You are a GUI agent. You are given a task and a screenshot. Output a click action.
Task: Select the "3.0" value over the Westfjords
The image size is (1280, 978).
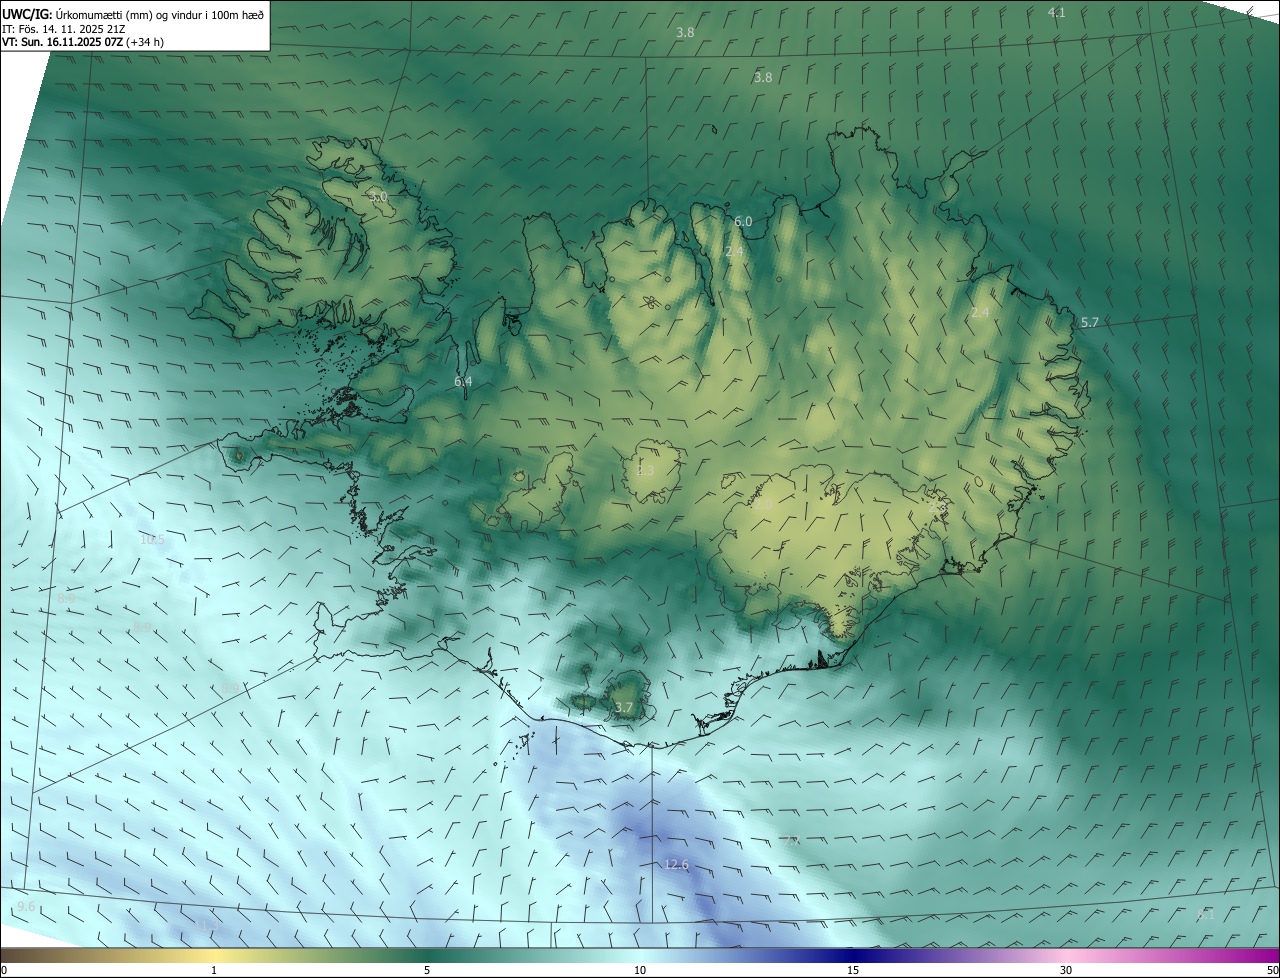377,197
